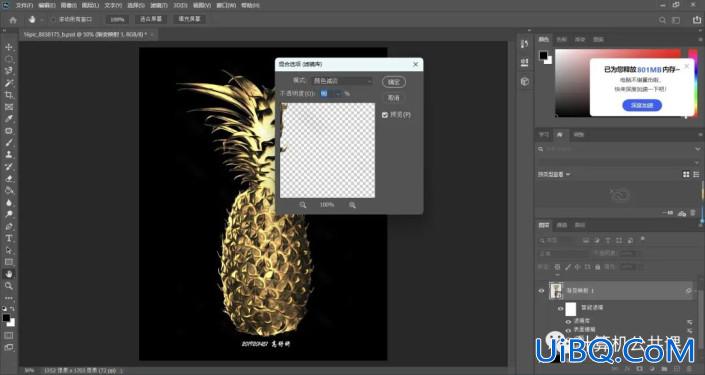This screenshot has height=375, width=705.
Task: Open the blend mode dropdown in dialog
Action: [342, 81]
